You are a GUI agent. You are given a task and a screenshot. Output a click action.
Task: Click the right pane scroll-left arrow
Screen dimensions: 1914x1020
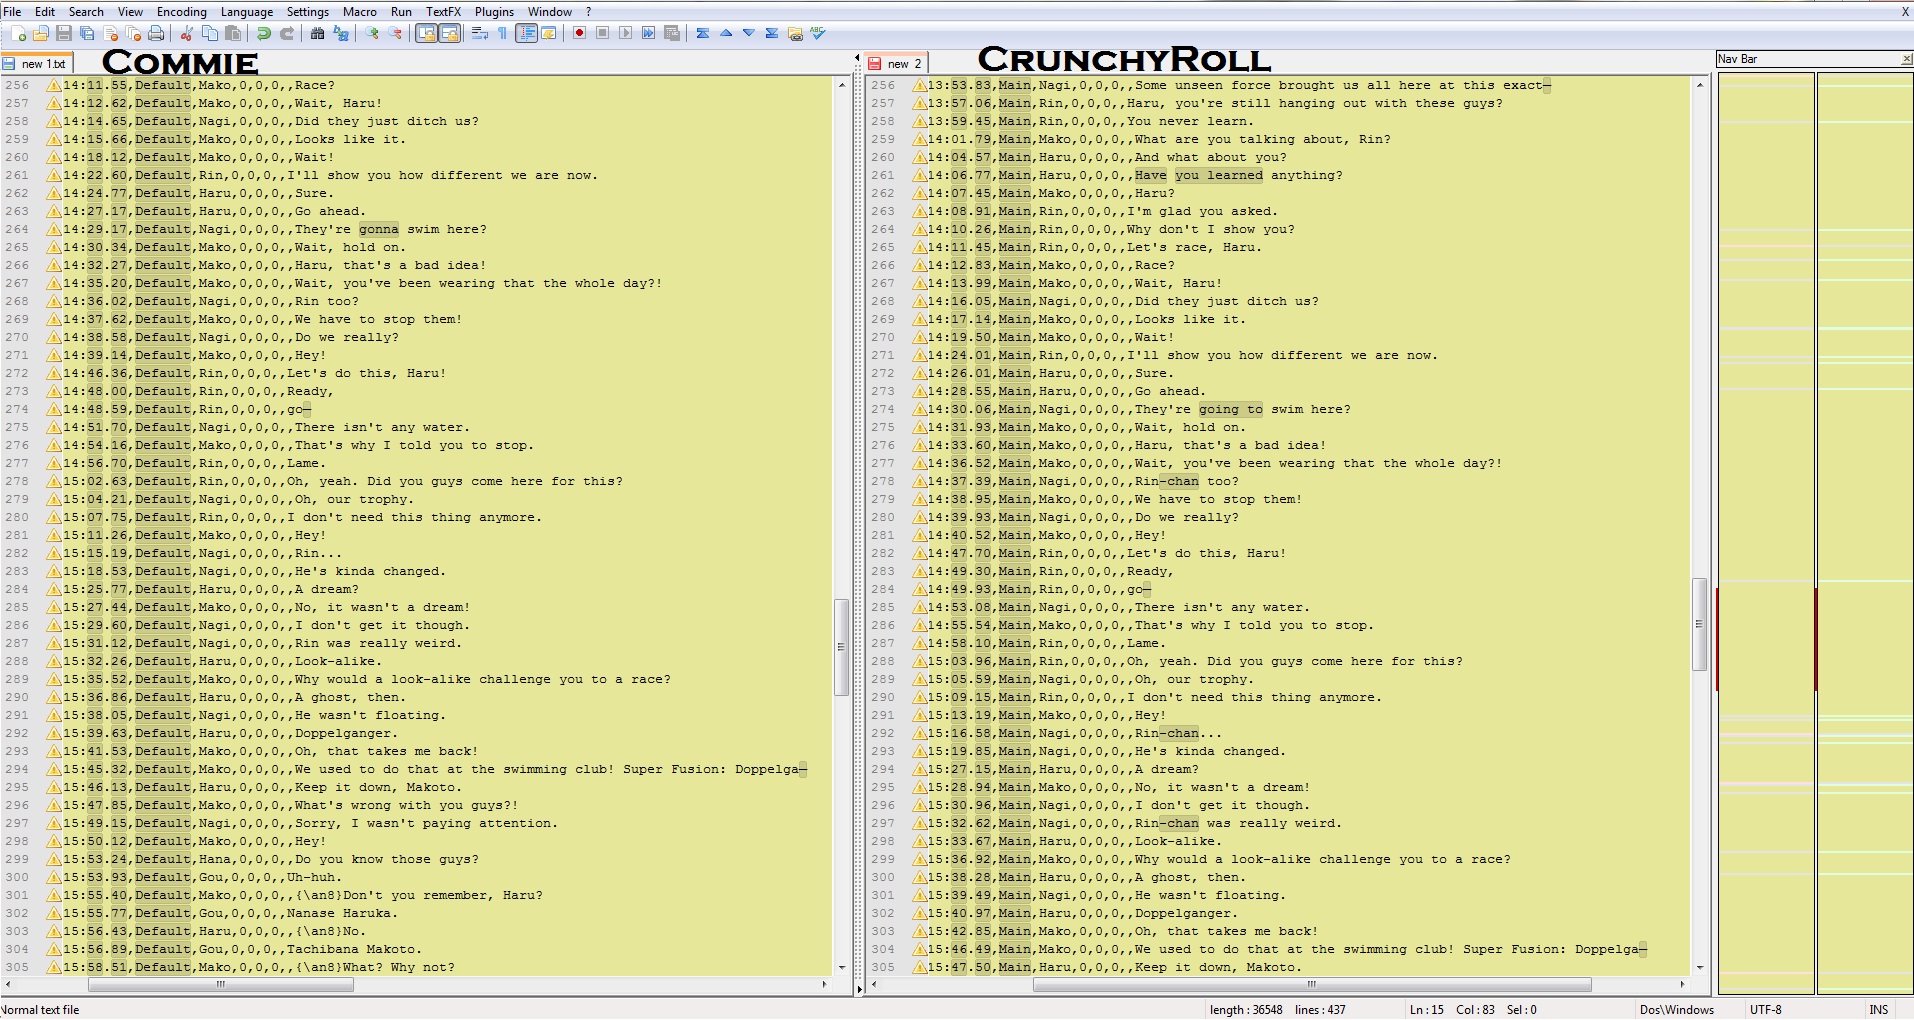click(x=875, y=985)
